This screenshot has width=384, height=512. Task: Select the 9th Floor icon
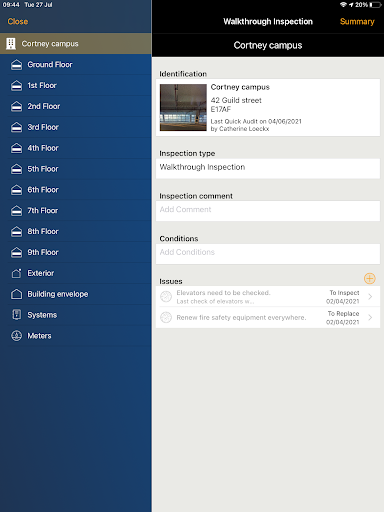click(x=16, y=252)
